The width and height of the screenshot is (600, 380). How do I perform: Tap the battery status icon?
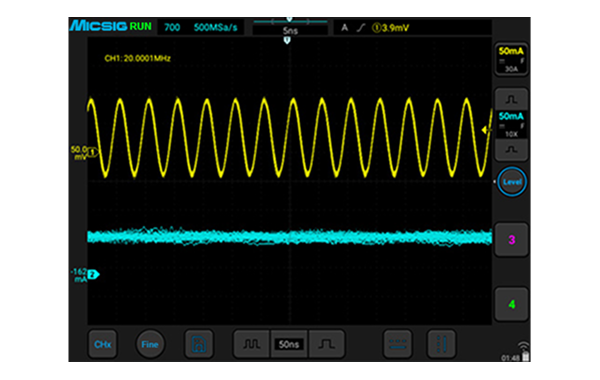point(526,357)
